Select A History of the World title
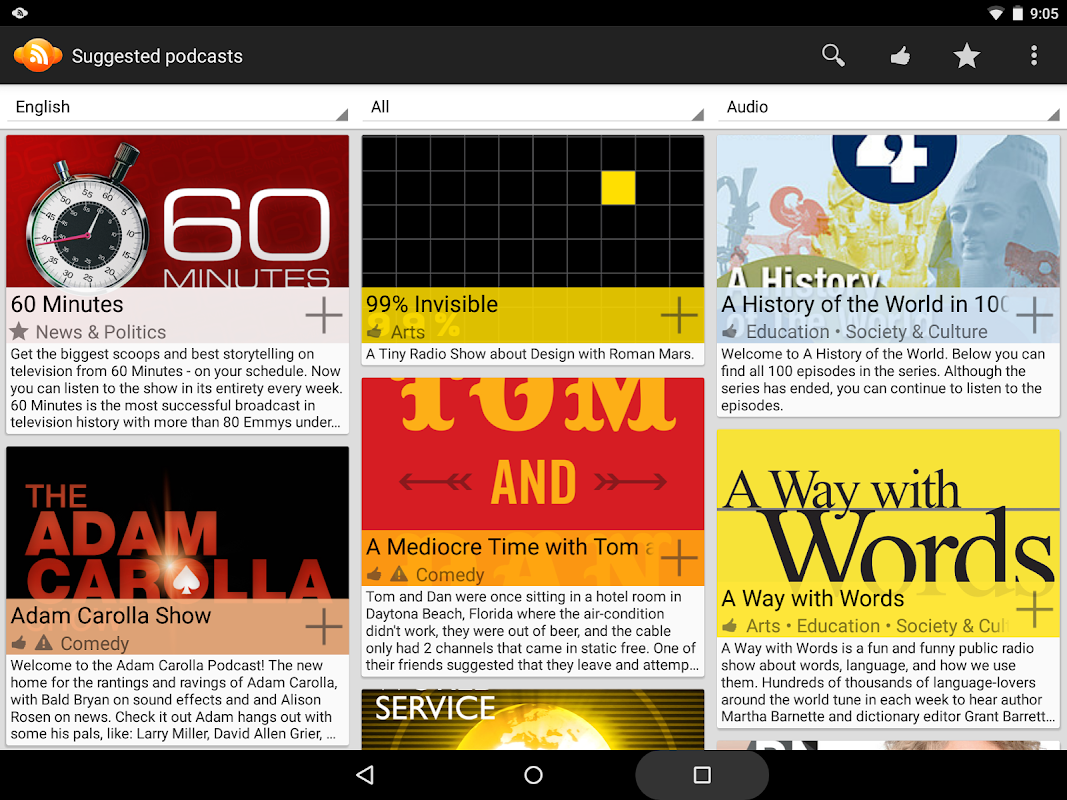The height and width of the screenshot is (800, 1067). [x=866, y=304]
